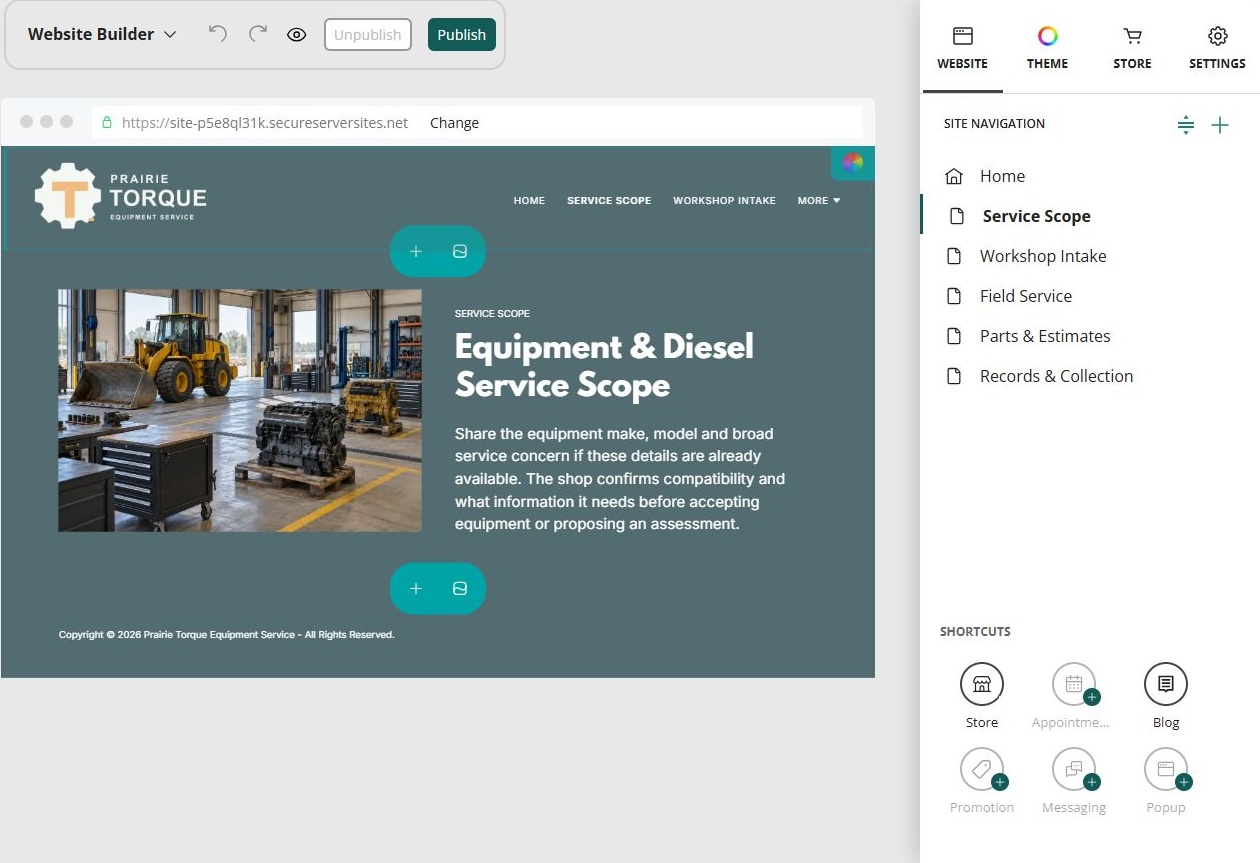This screenshot has height=863, width=1260.
Task: Select the workshop equipment photo
Action: coord(240,410)
